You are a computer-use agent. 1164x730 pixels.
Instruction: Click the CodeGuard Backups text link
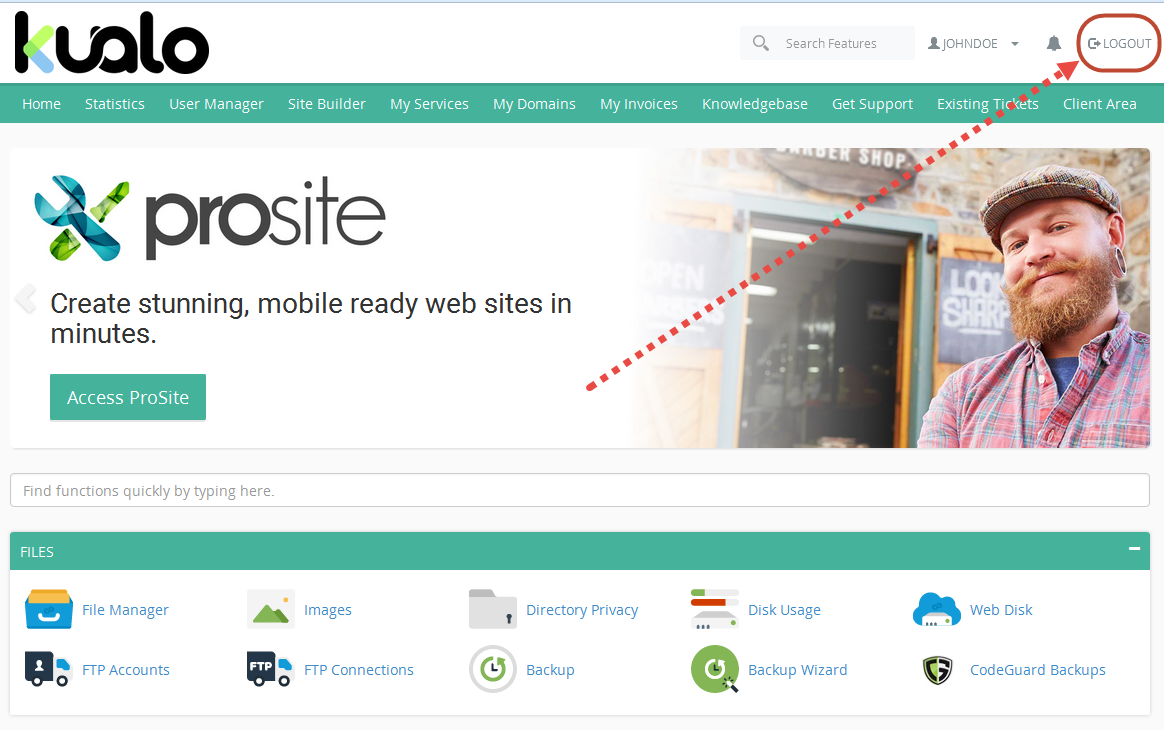(1037, 670)
